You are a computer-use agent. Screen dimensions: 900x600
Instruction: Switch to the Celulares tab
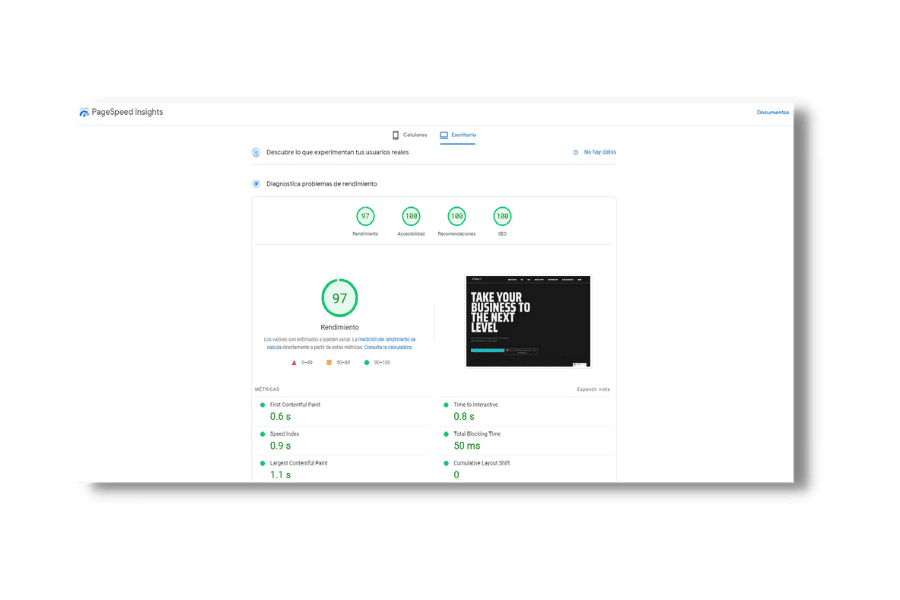tap(410, 134)
